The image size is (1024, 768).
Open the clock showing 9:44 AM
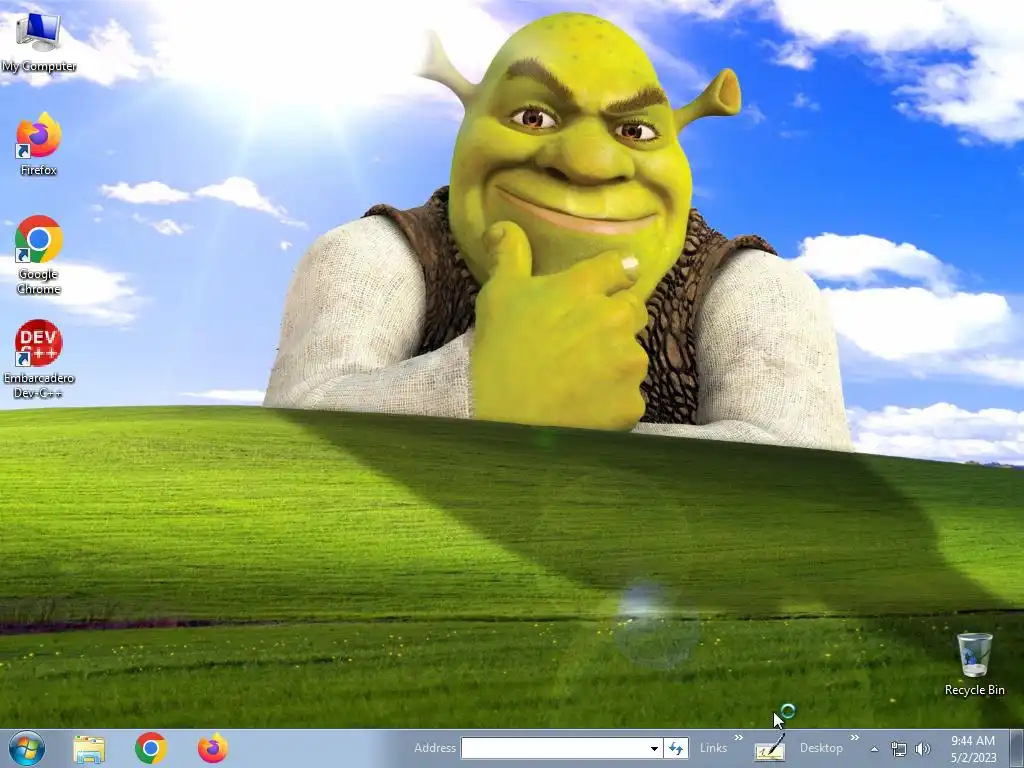click(973, 748)
